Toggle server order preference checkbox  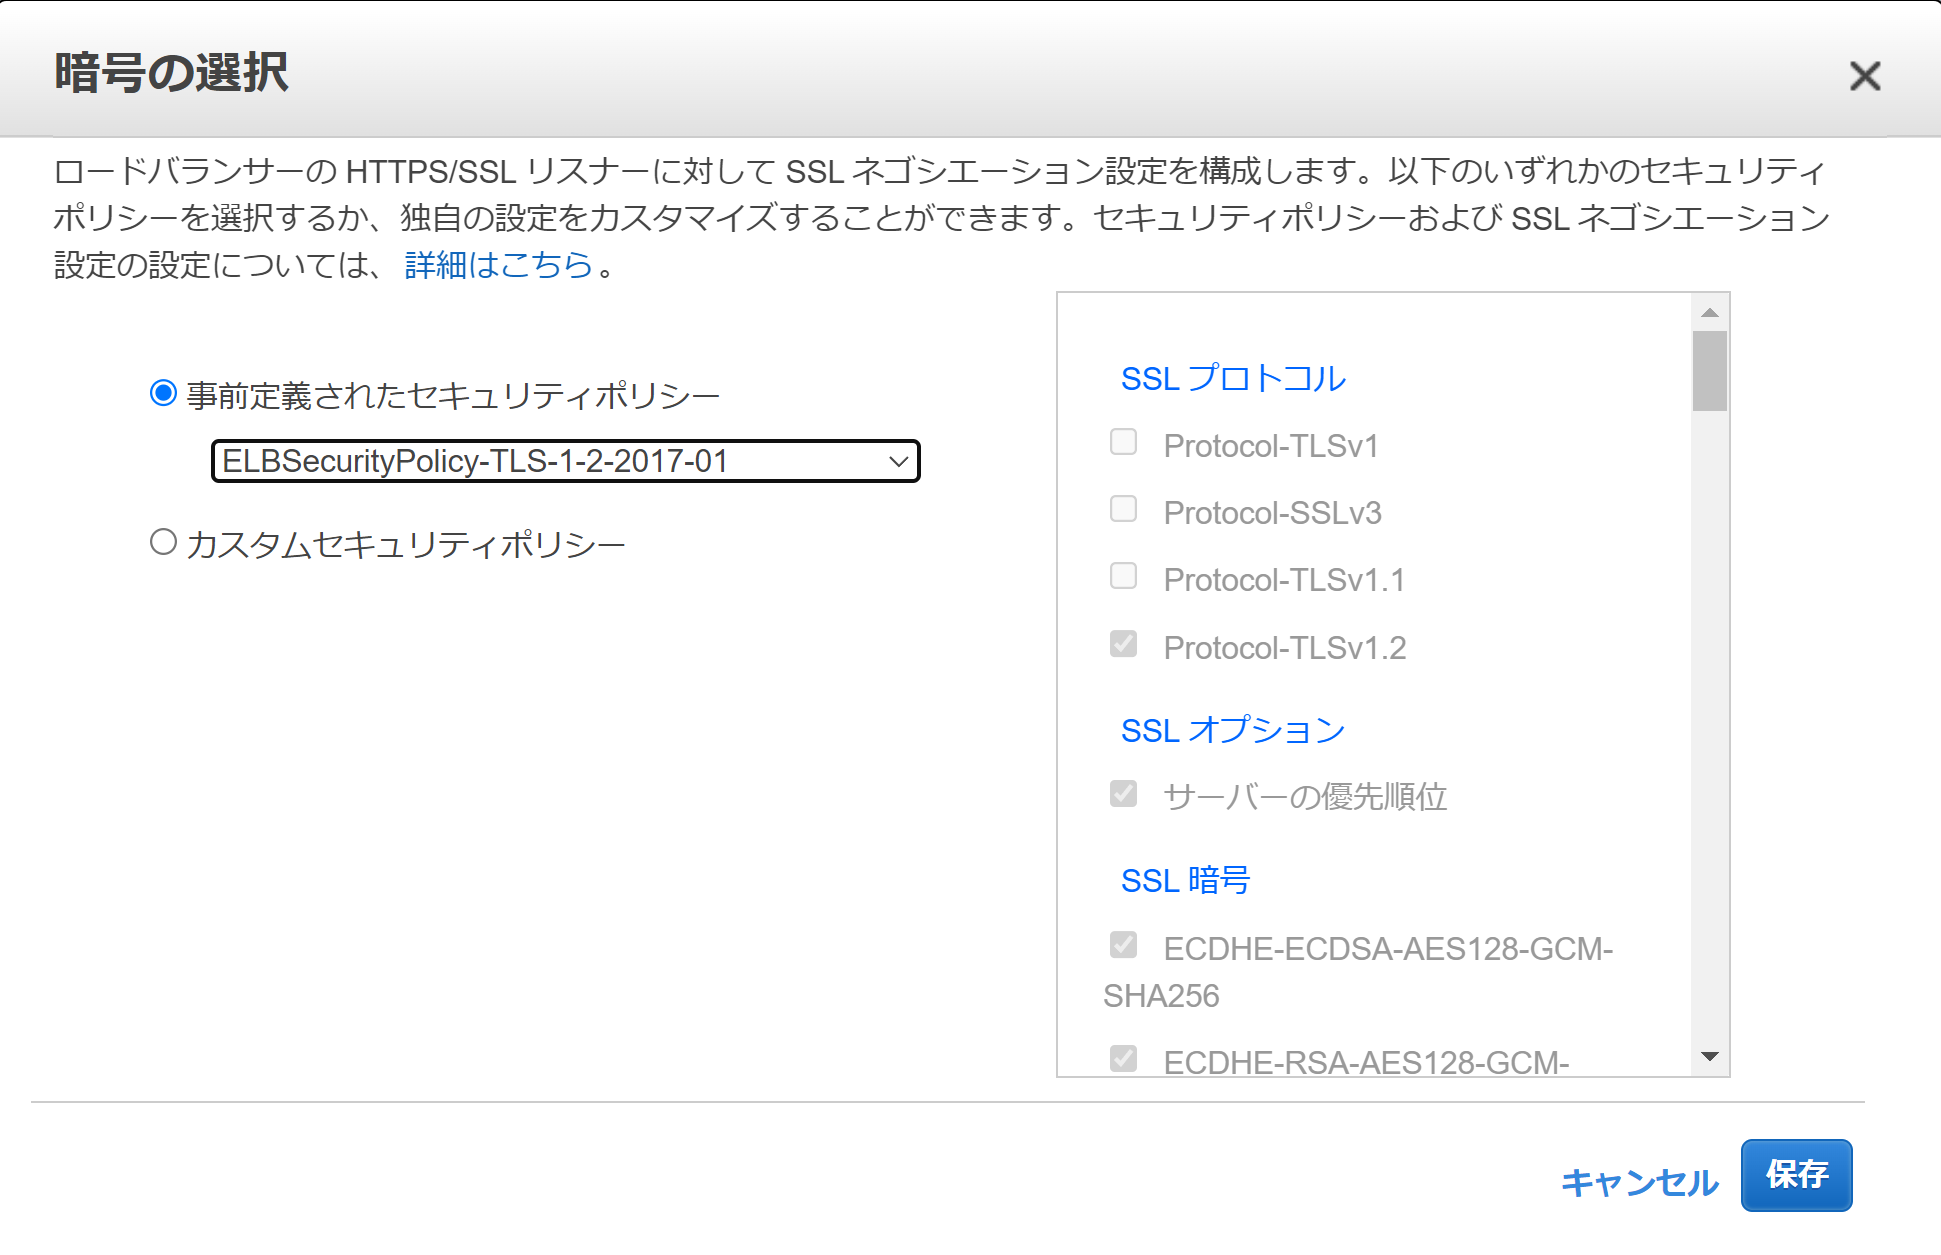[1123, 794]
